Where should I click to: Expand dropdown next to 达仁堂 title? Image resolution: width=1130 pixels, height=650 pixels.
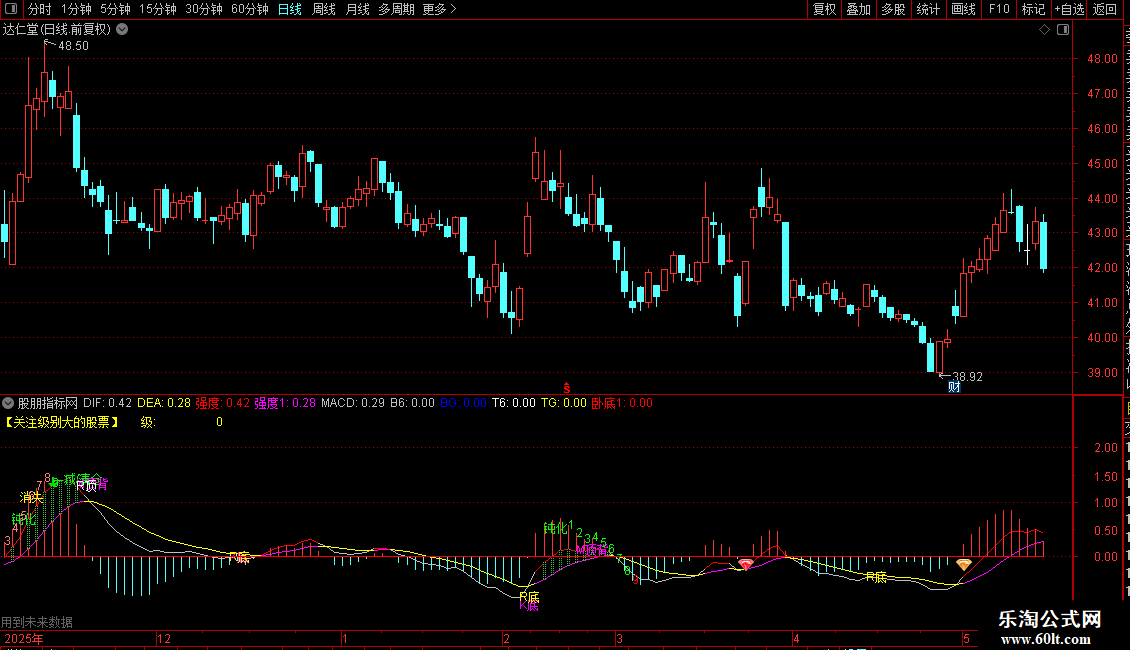[123, 30]
